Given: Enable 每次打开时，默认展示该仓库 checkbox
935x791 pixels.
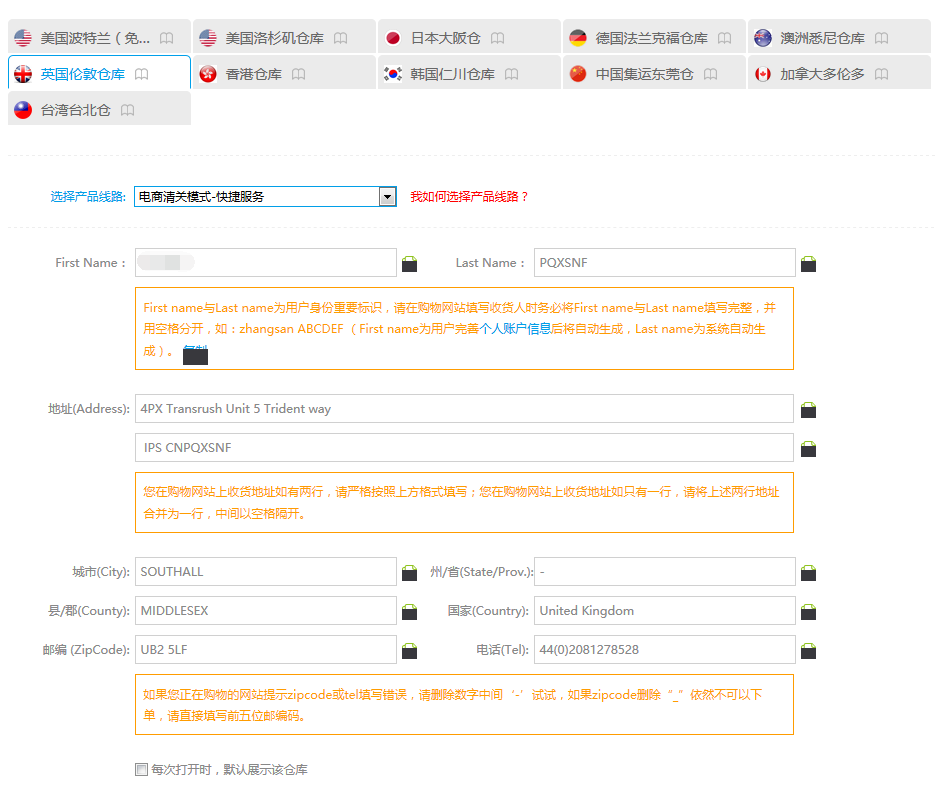Looking at the screenshot, I should [141, 769].
